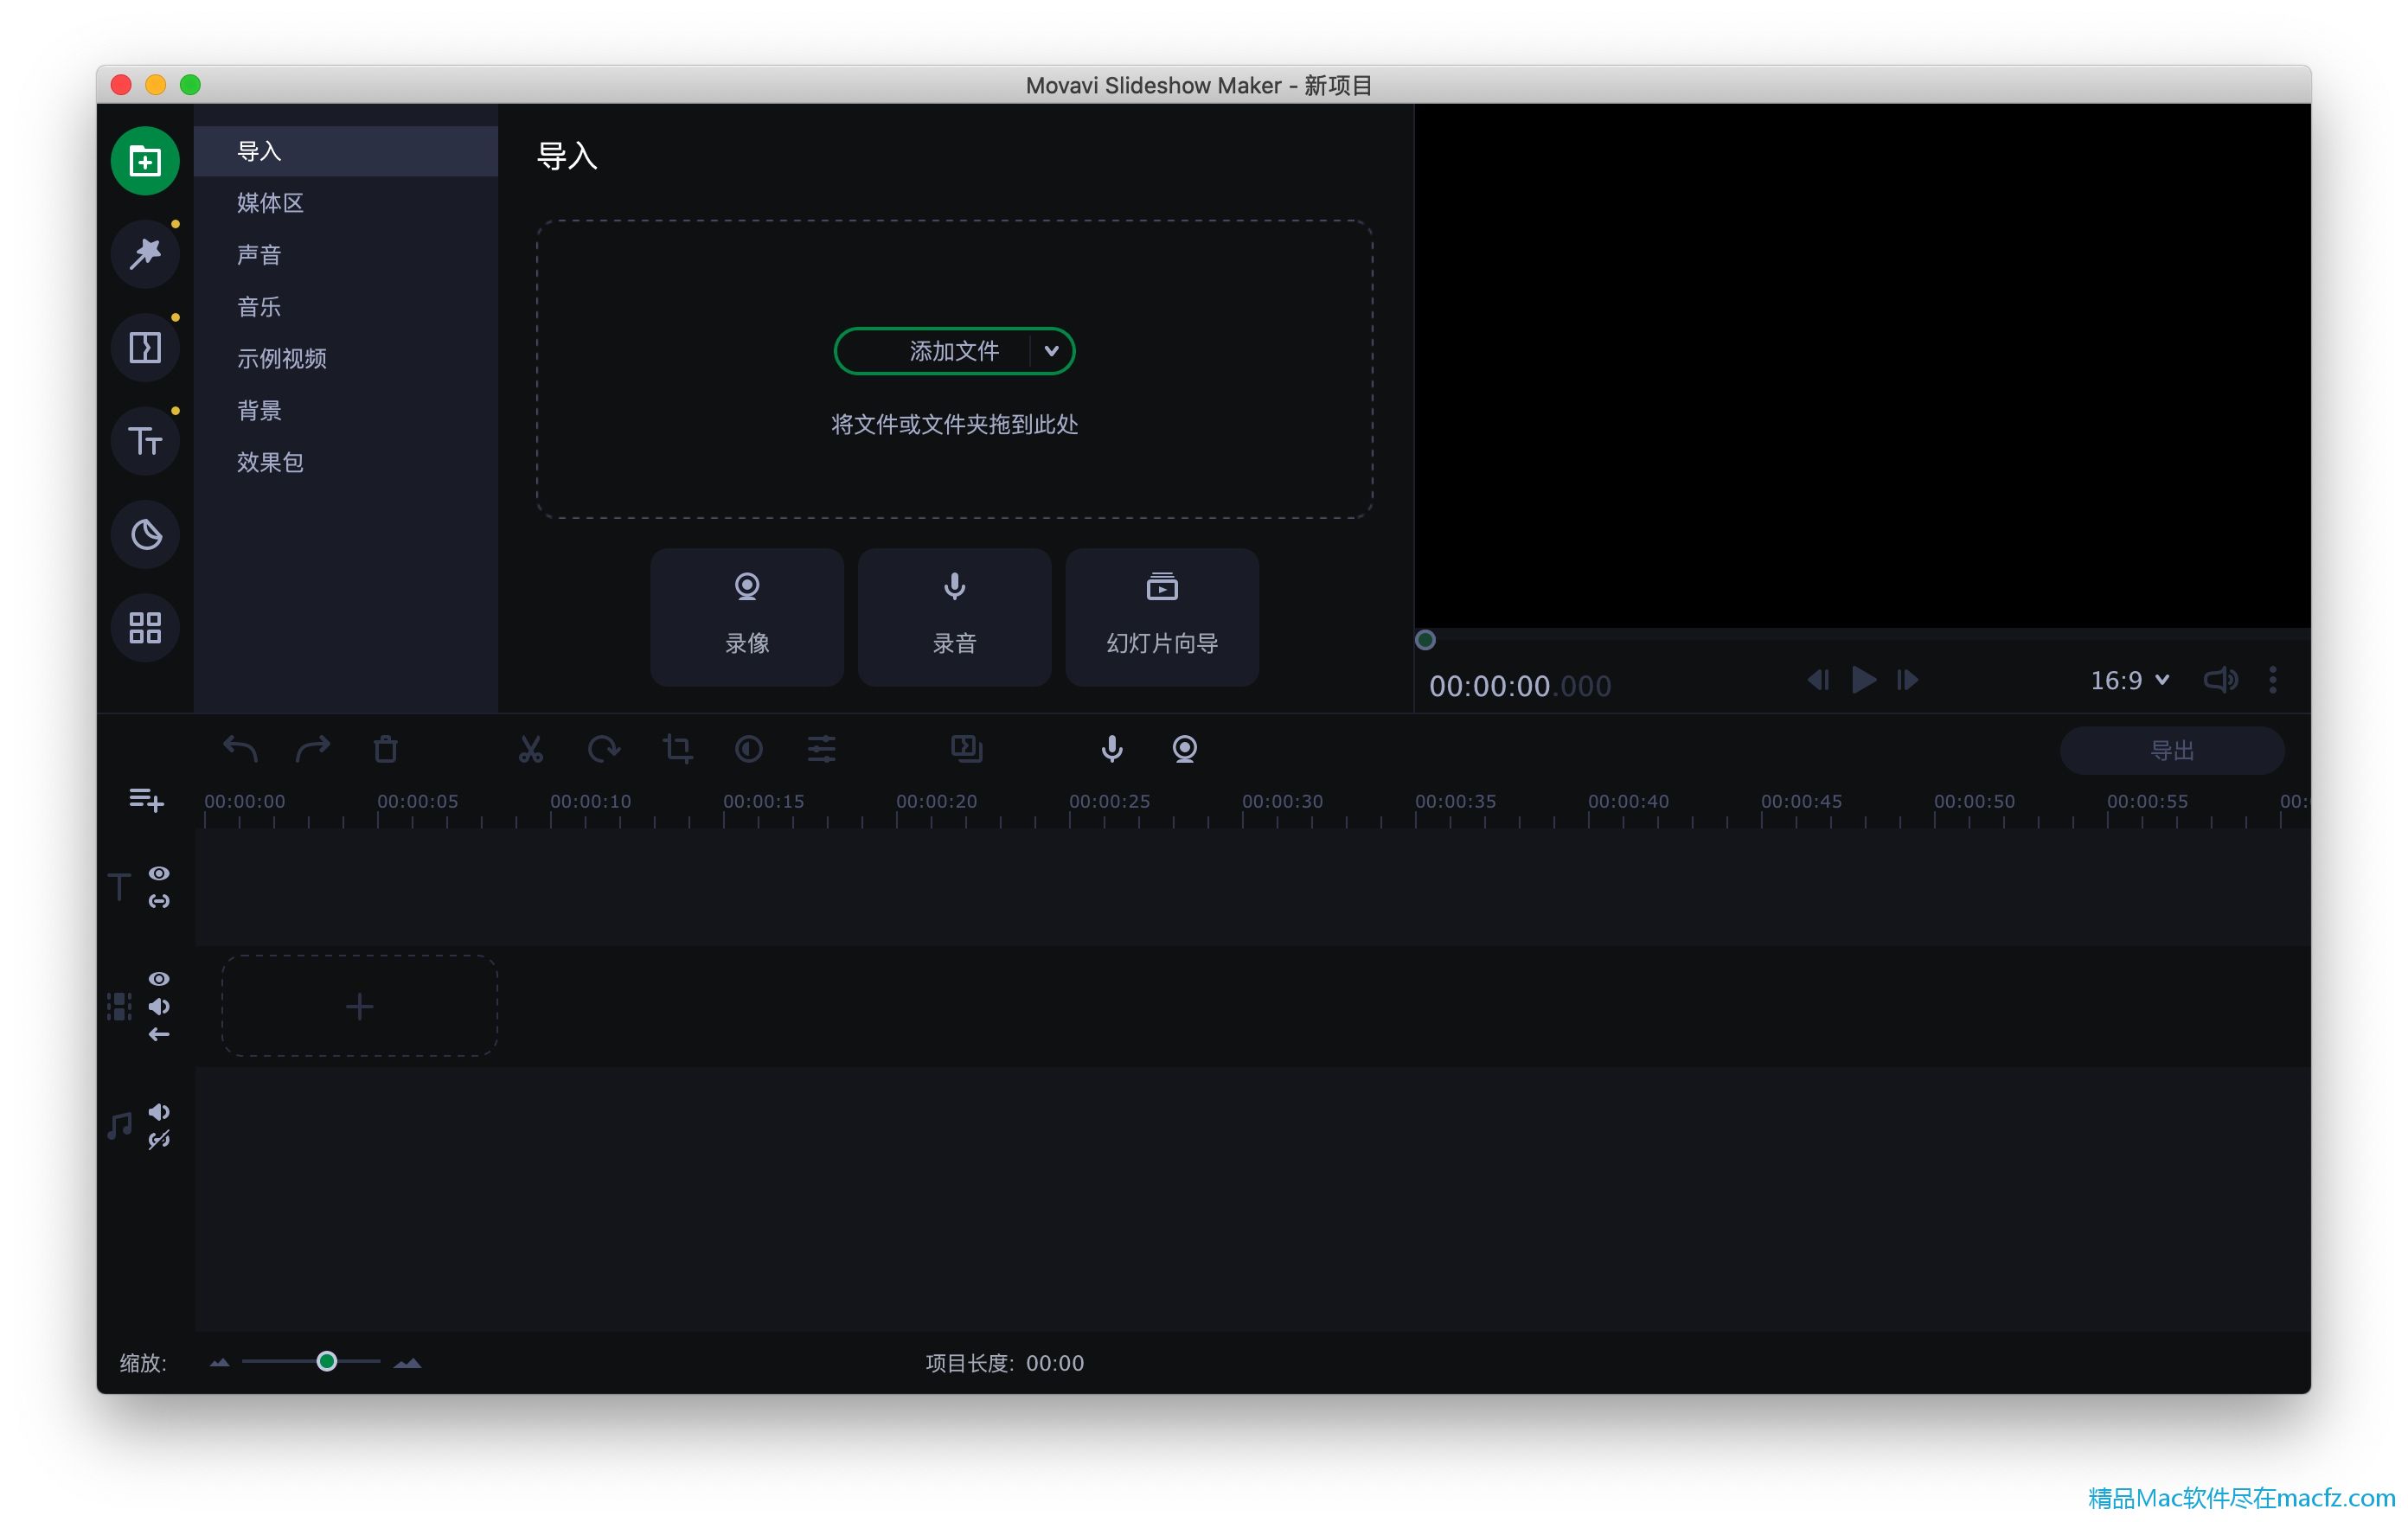Click the video track filmstrip icon

(x=119, y=1006)
